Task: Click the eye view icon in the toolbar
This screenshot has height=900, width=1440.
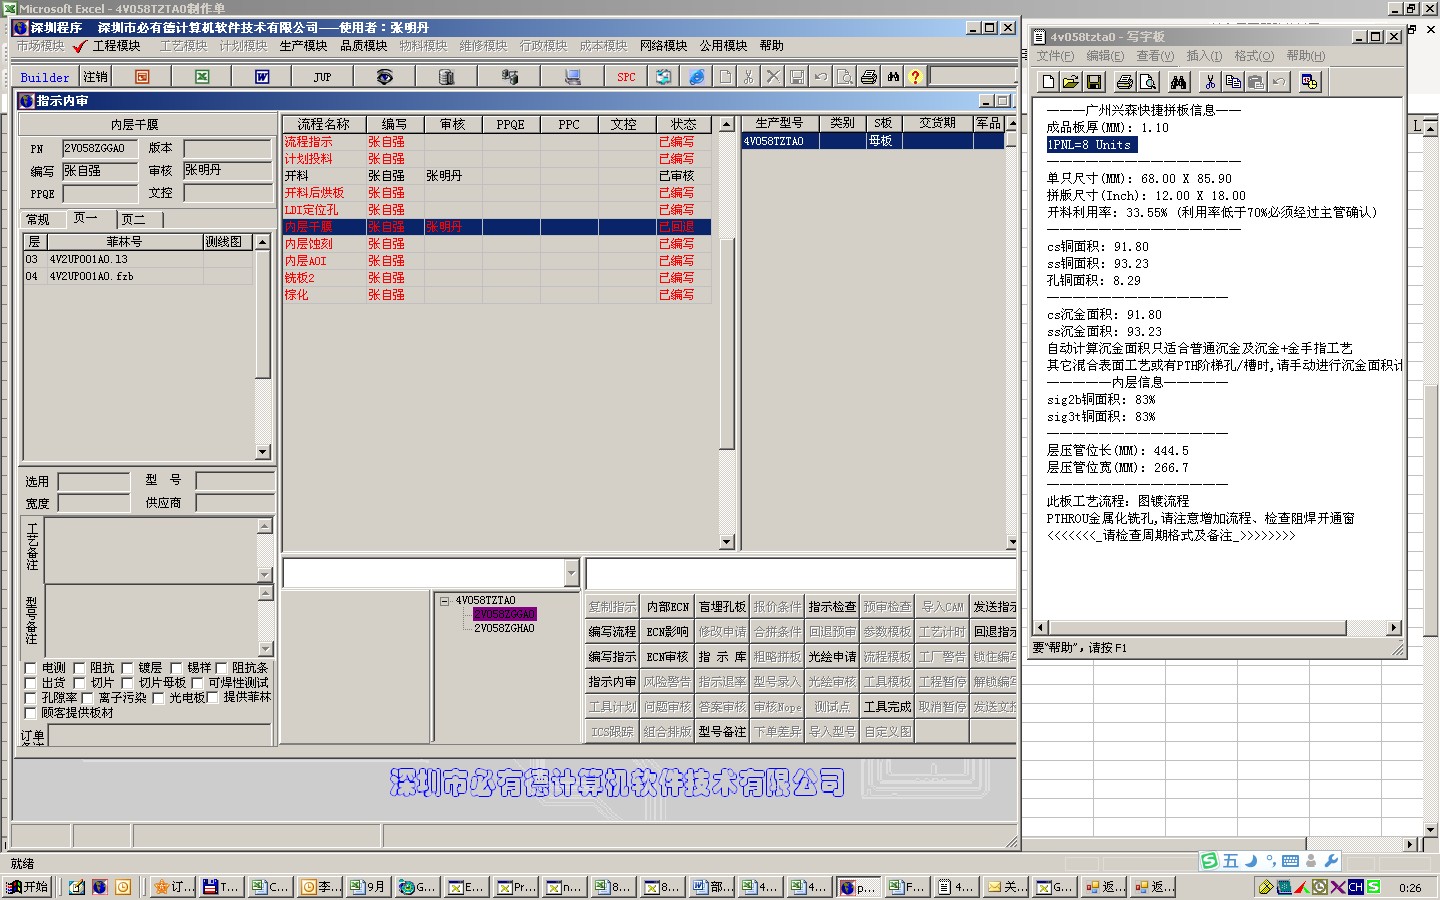Action: (384, 76)
